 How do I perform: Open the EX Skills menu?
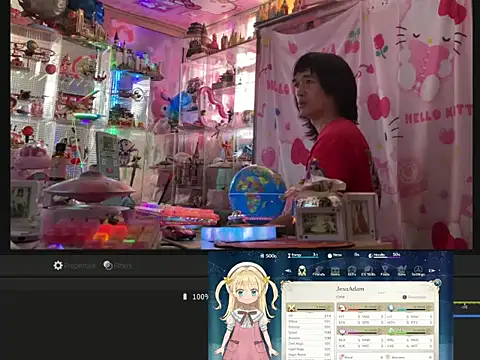point(368,271)
